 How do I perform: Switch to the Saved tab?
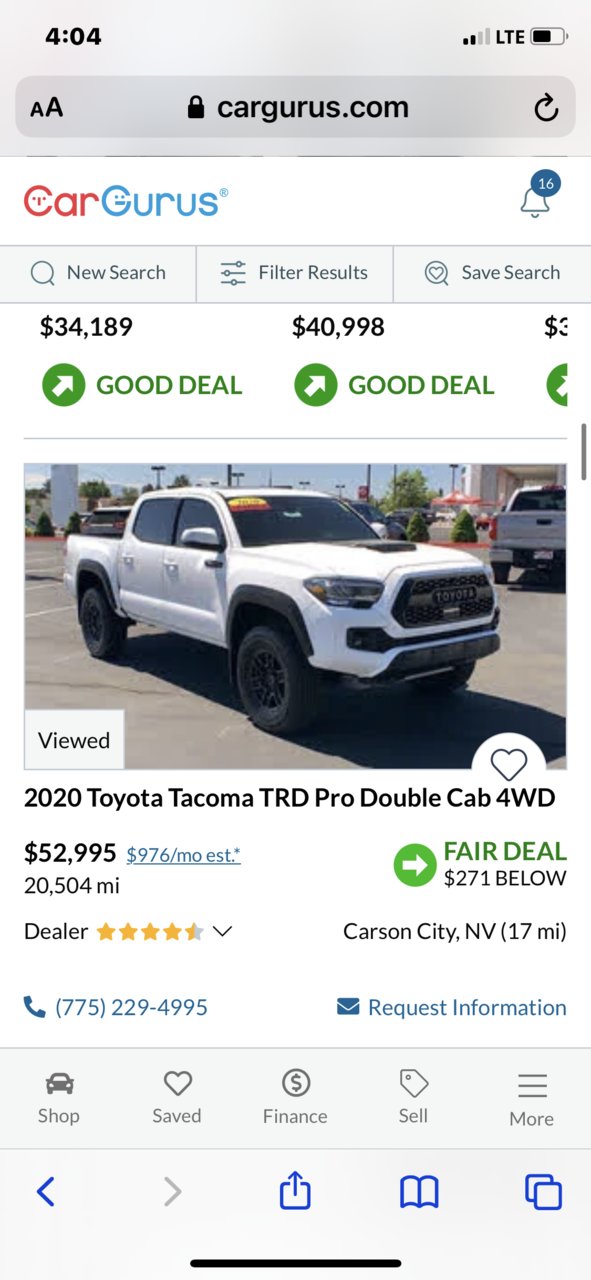[177, 1098]
